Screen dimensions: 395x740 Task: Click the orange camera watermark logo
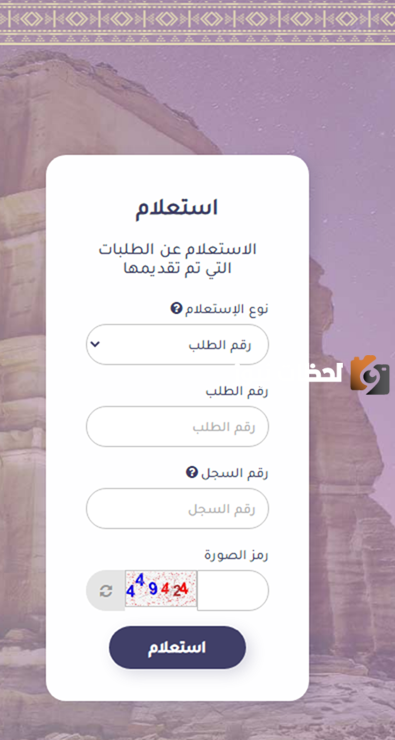[370, 375]
